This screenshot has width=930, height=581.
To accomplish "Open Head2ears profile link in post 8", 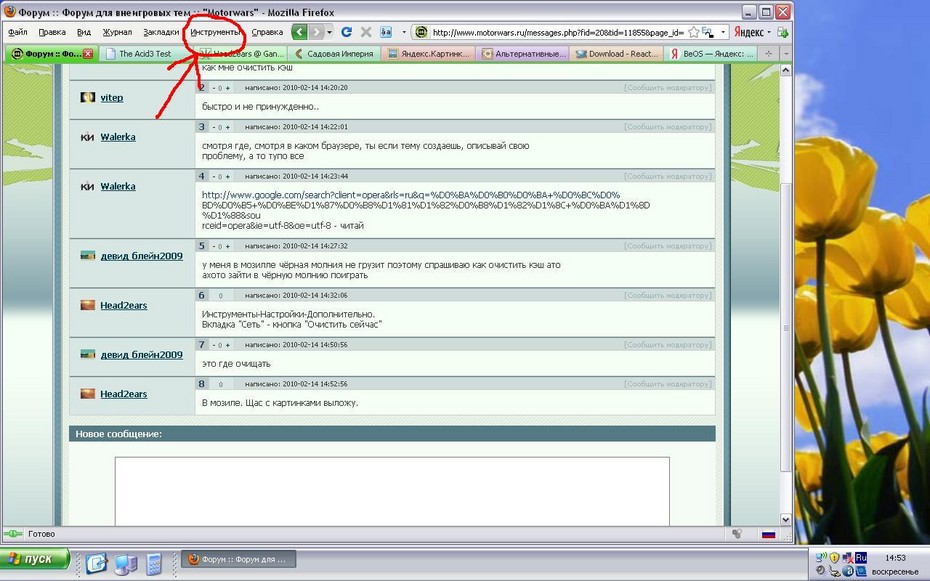I will click(123, 394).
